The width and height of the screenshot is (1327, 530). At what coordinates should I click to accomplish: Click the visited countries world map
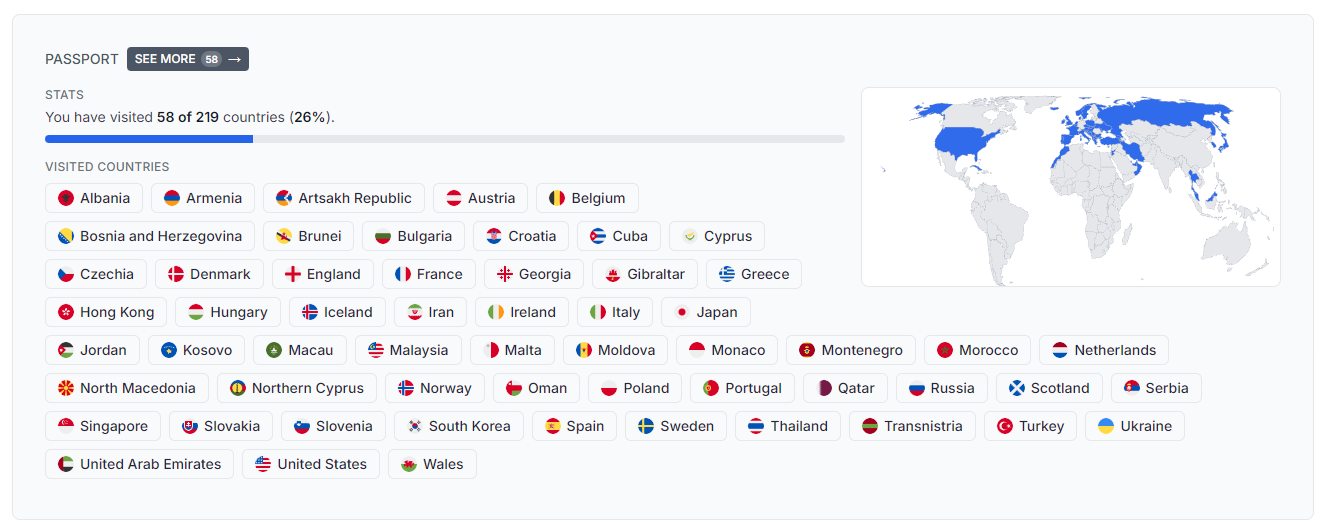[x=1070, y=187]
